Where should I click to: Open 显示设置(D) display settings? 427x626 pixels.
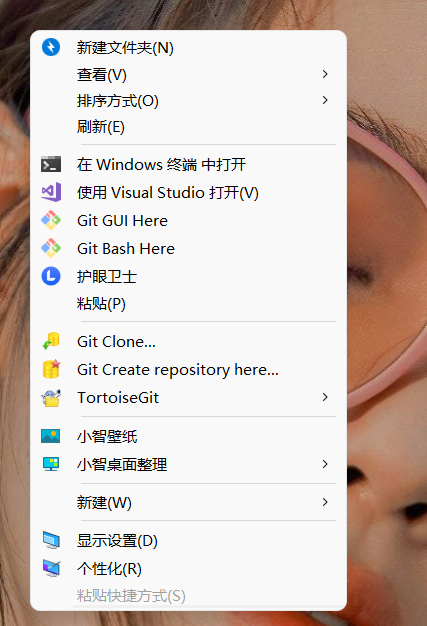(x=188, y=541)
